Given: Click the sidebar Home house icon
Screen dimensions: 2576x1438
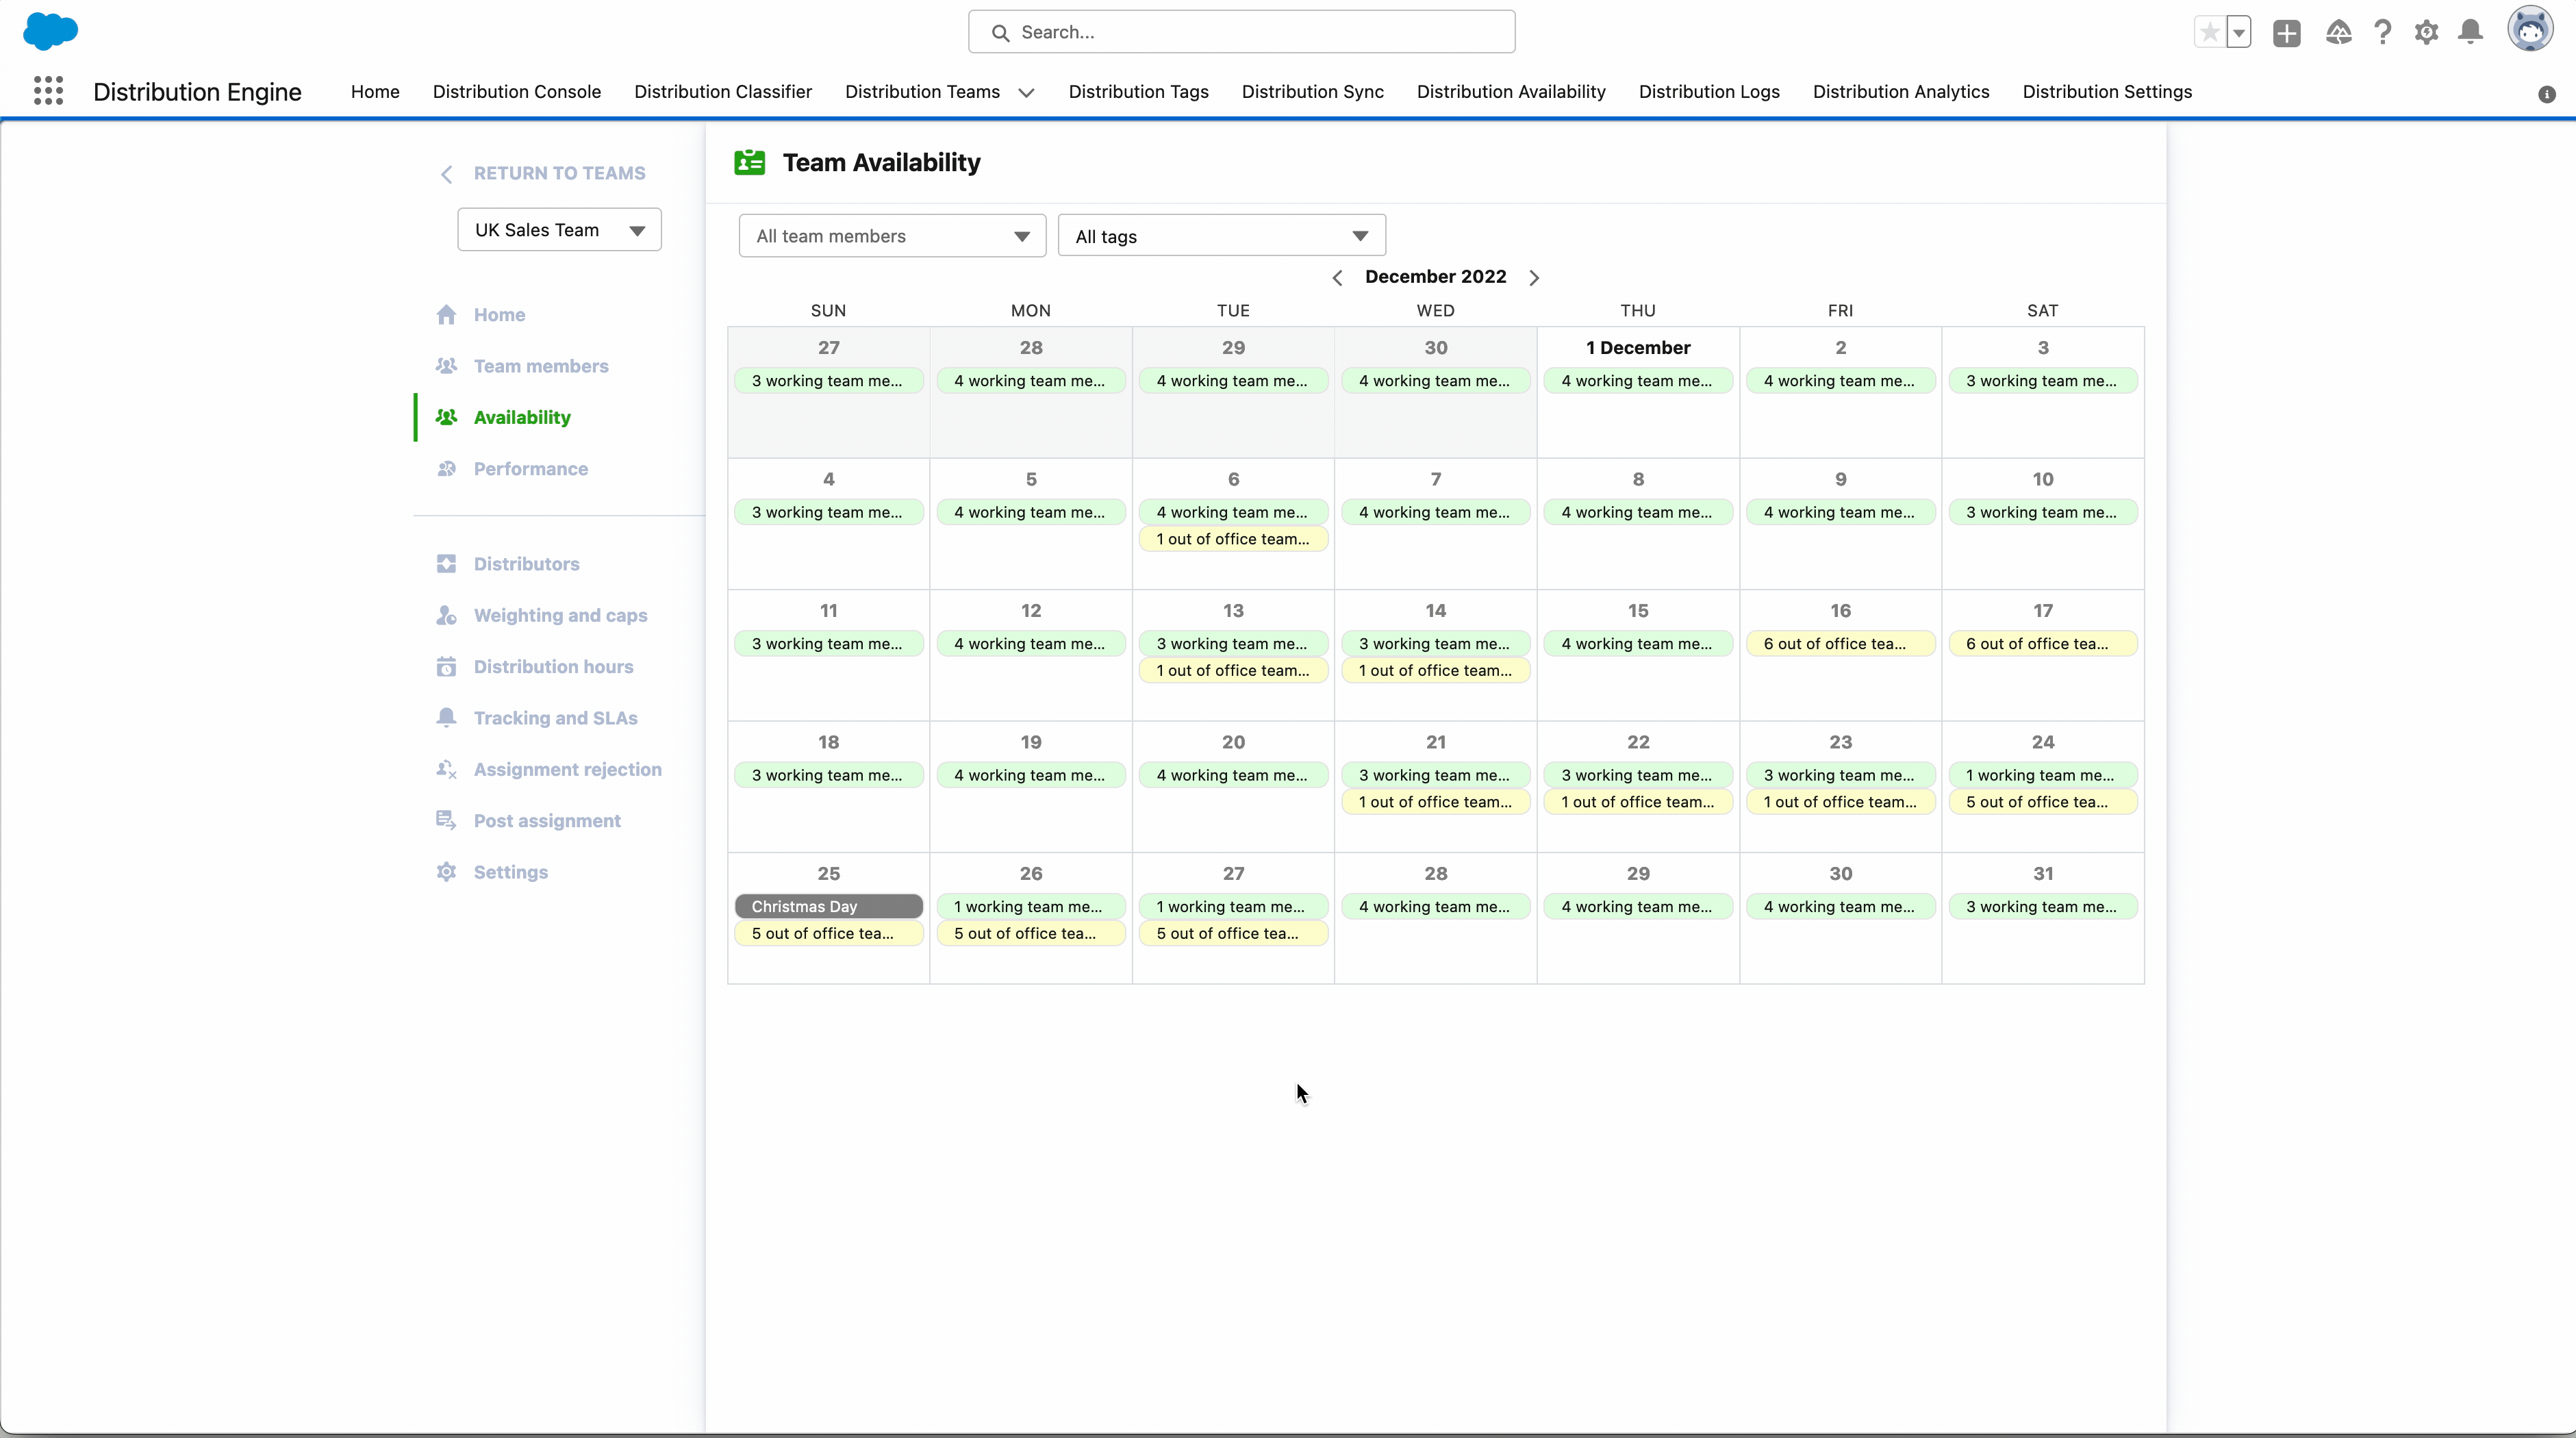Looking at the screenshot, I should (446, 314).
